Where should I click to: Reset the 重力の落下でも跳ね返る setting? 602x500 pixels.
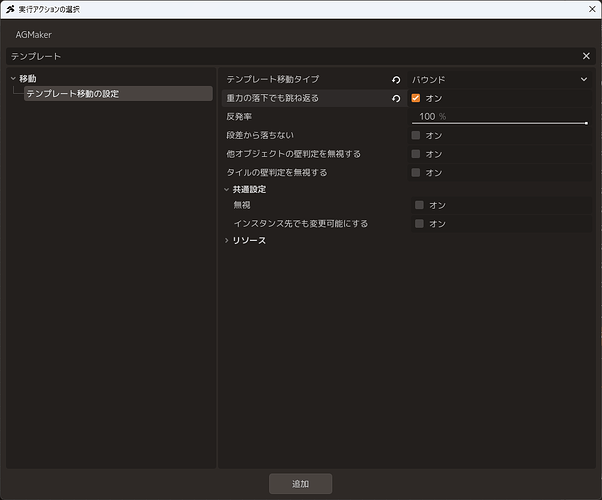[x=396, y=98]
